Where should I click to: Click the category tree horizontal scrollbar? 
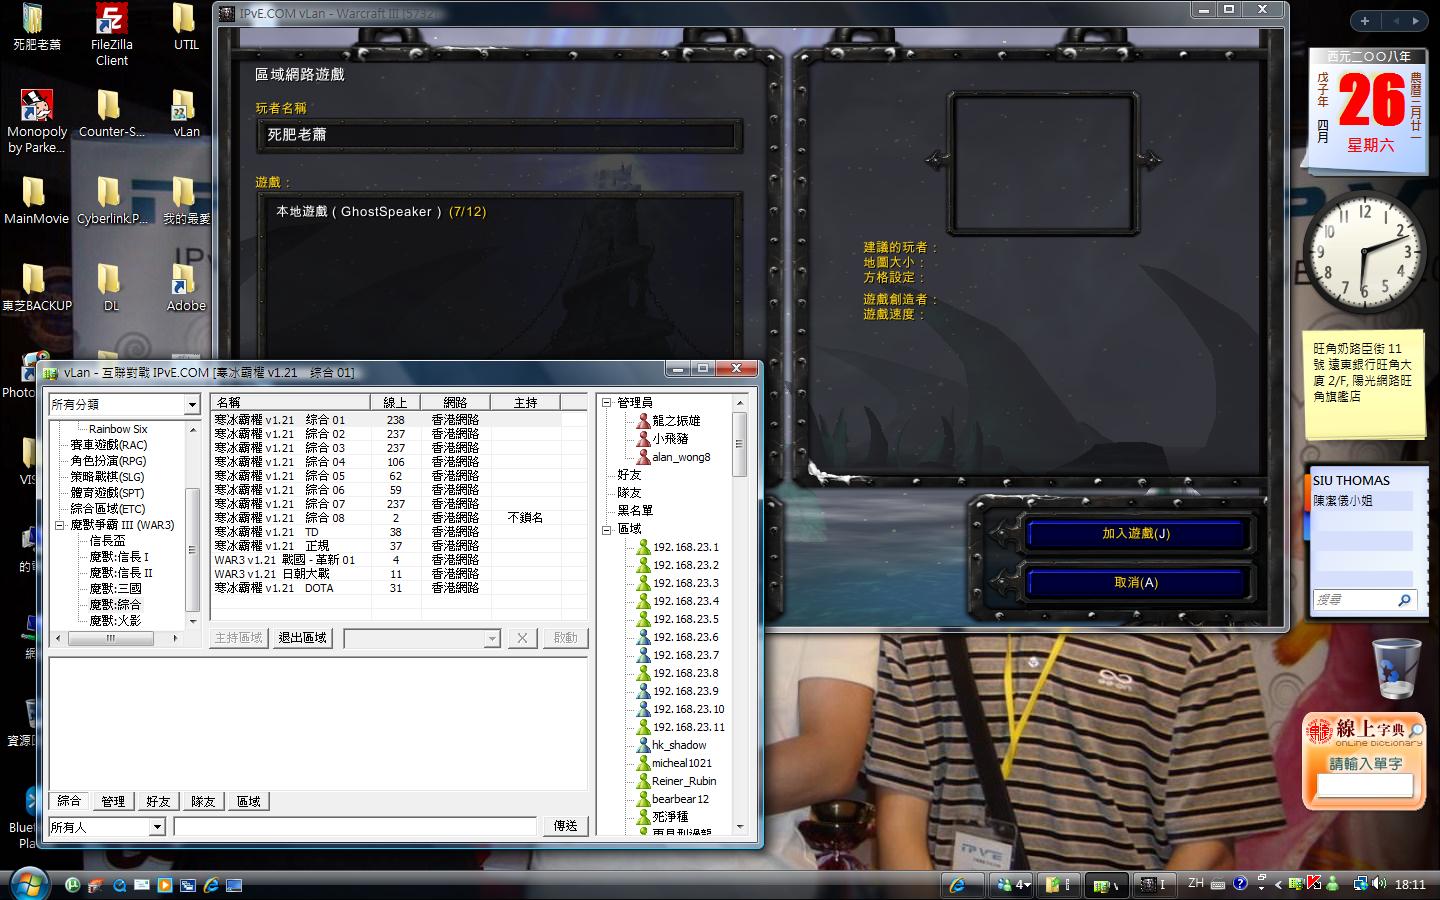pos(118,637)
